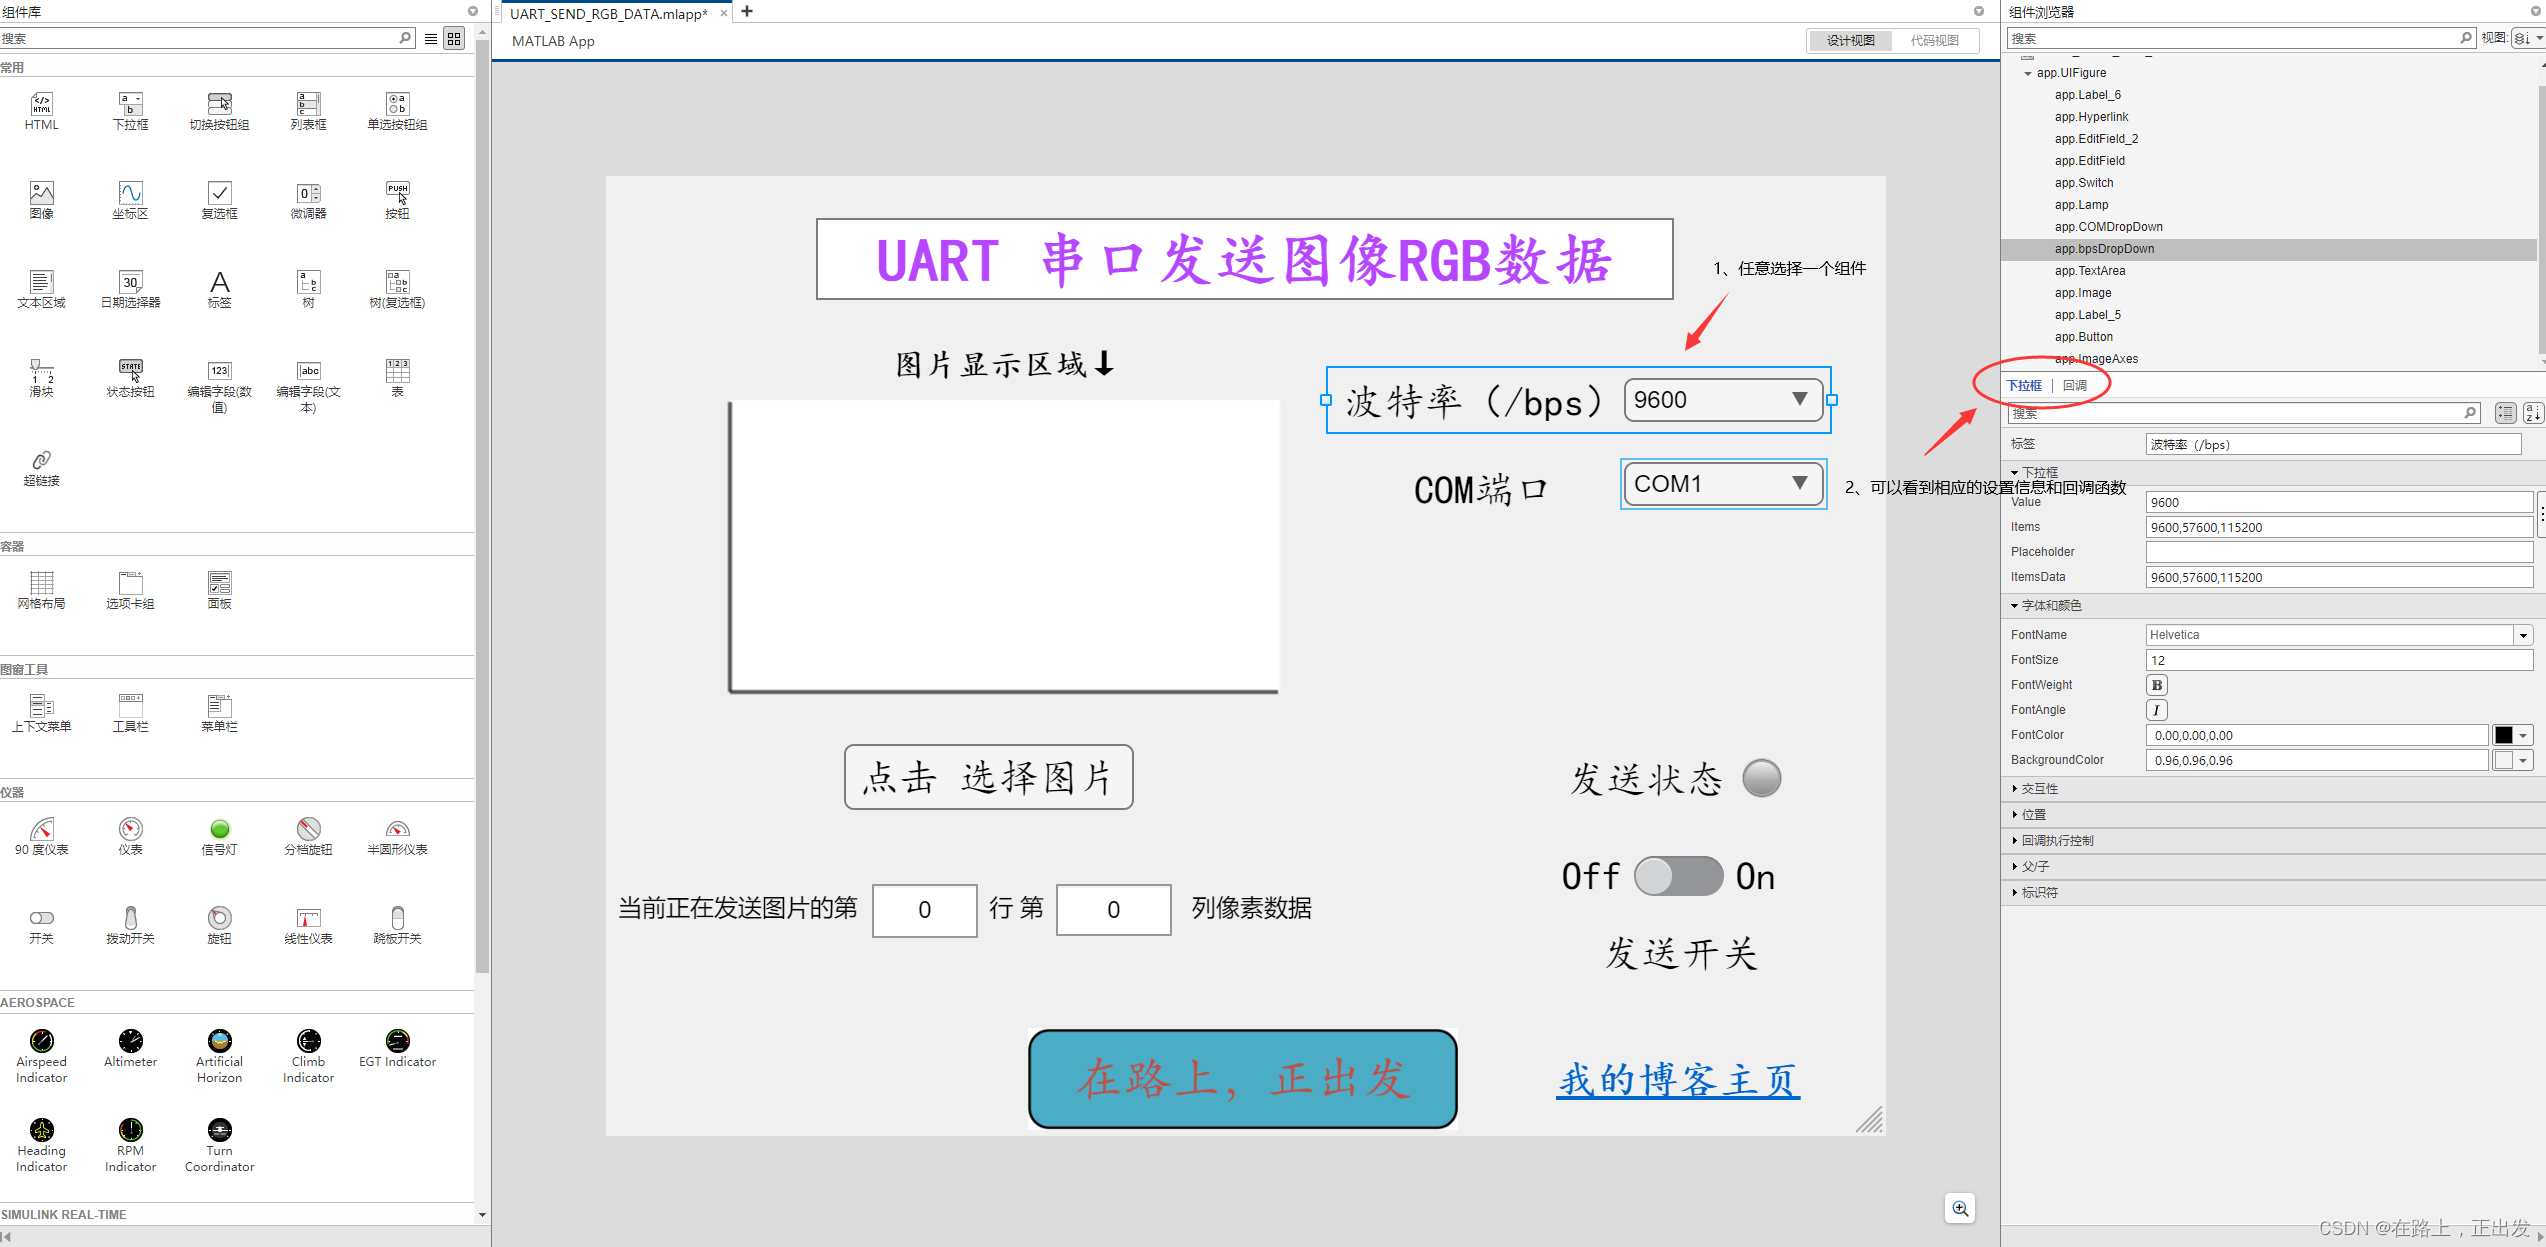2546x1247 pixels.
Task: Toggle FontAngle italic button
Action: click(2157, 710)
